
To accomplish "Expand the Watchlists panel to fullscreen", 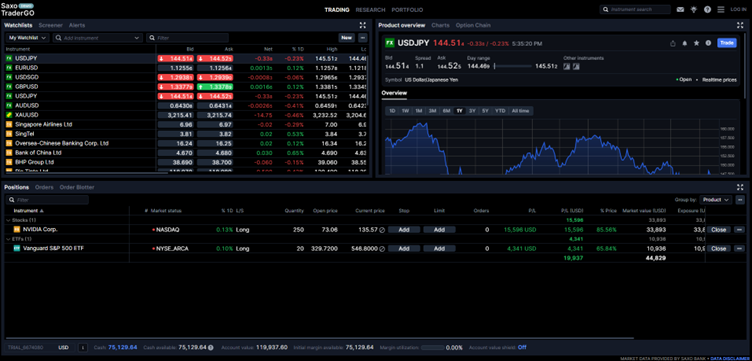I will pos(363,25).
